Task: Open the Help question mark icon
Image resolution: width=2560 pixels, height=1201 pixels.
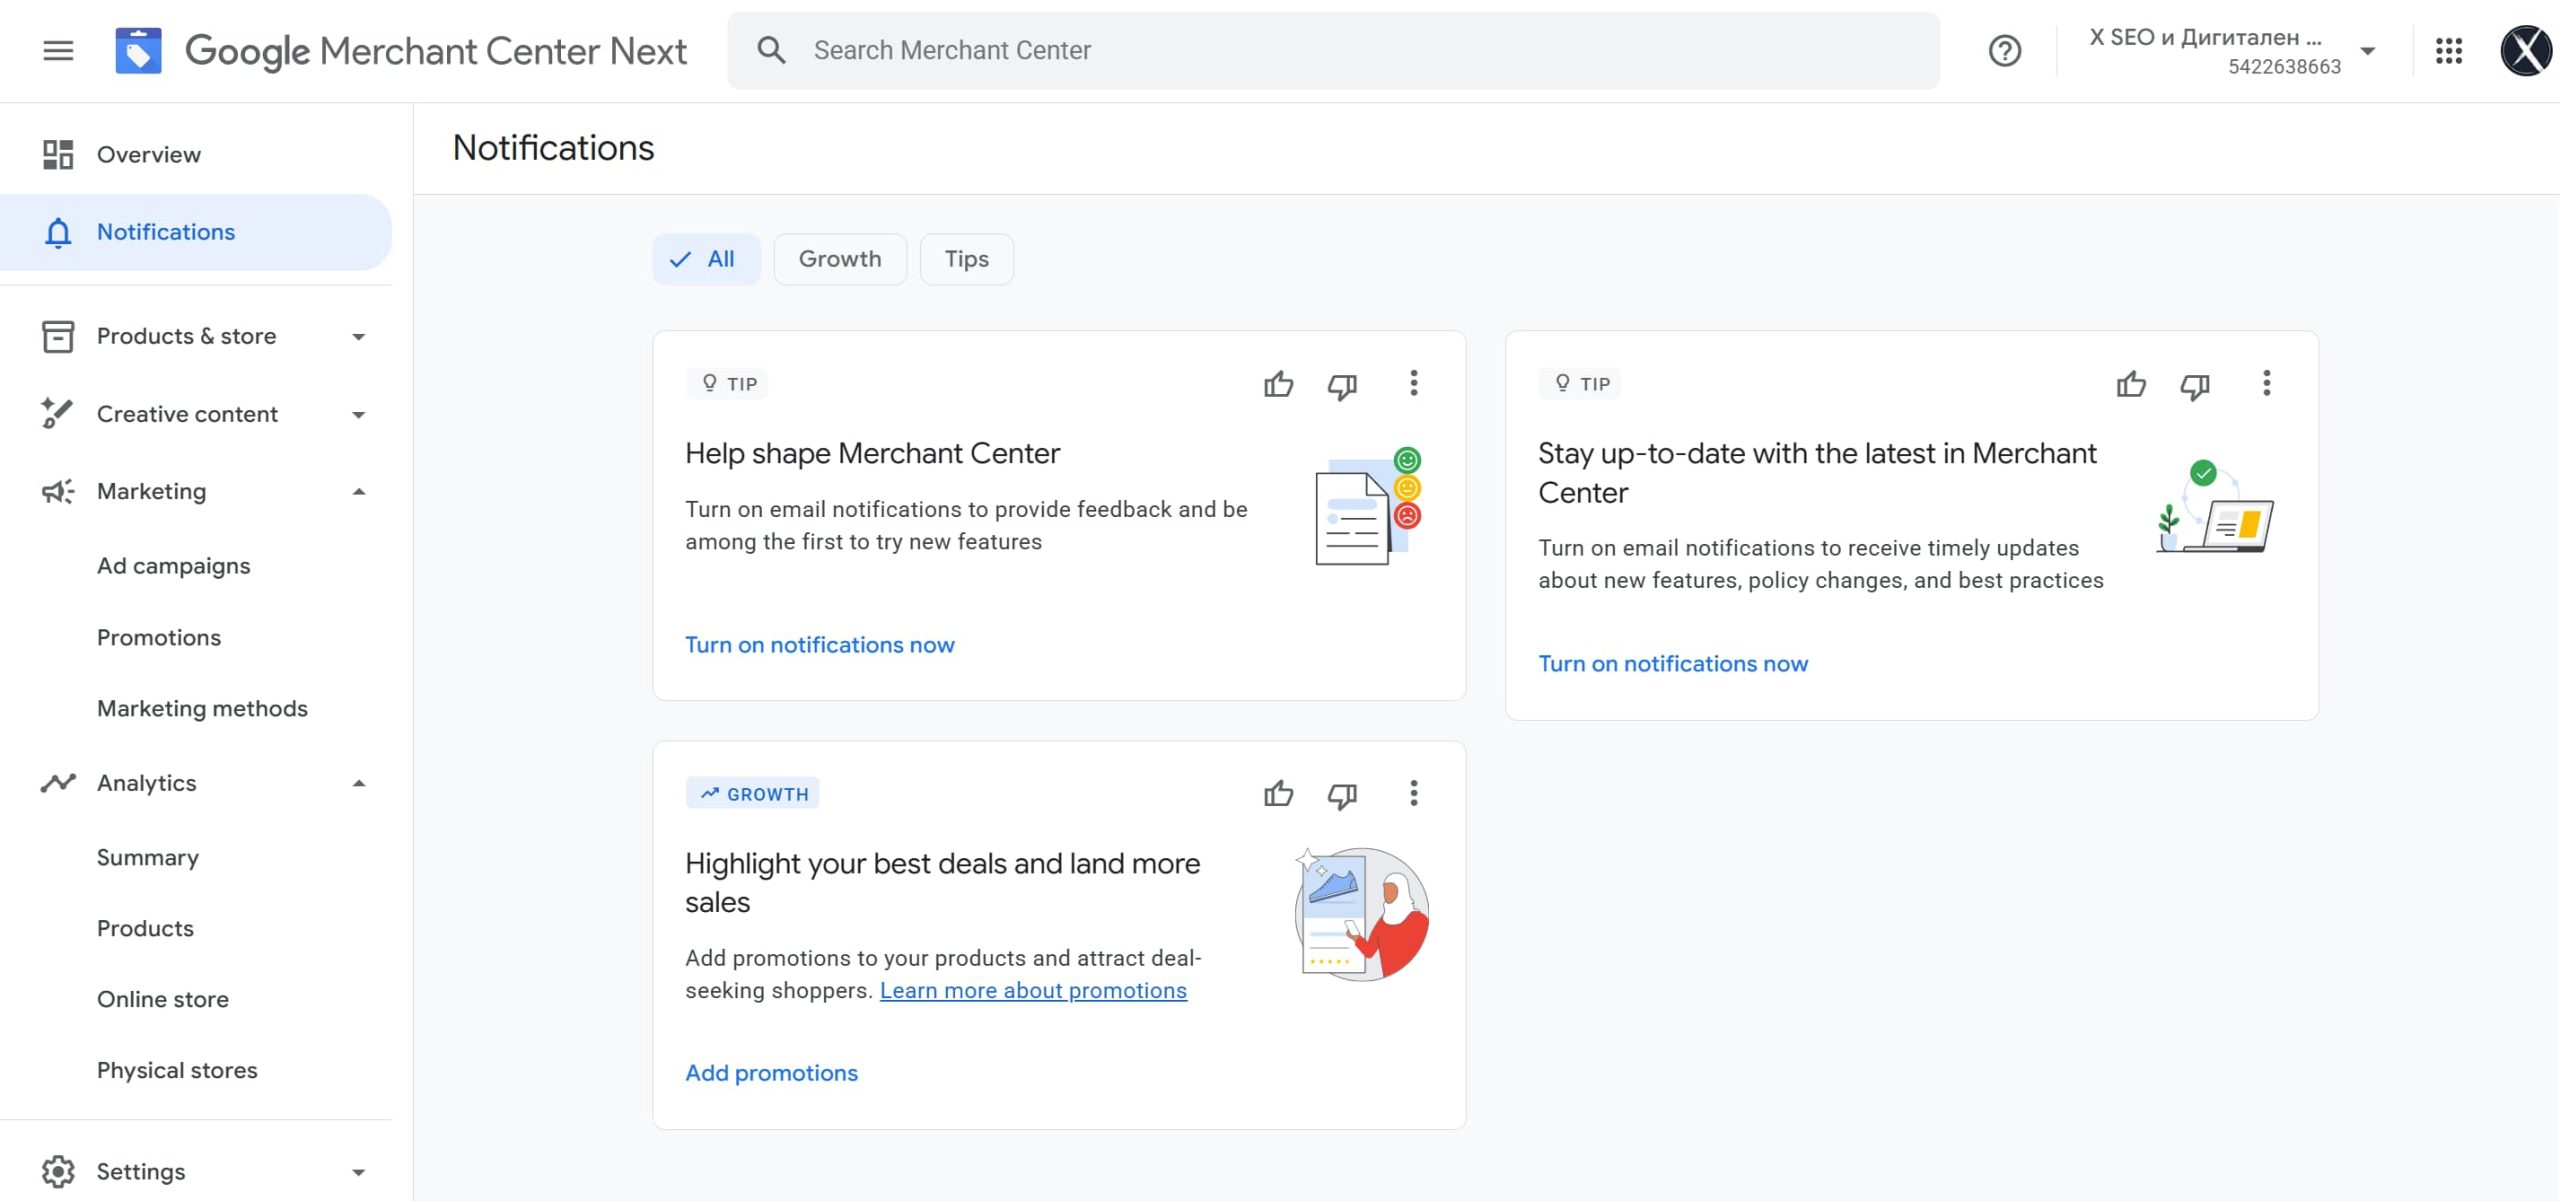Action: [2004, 50]
